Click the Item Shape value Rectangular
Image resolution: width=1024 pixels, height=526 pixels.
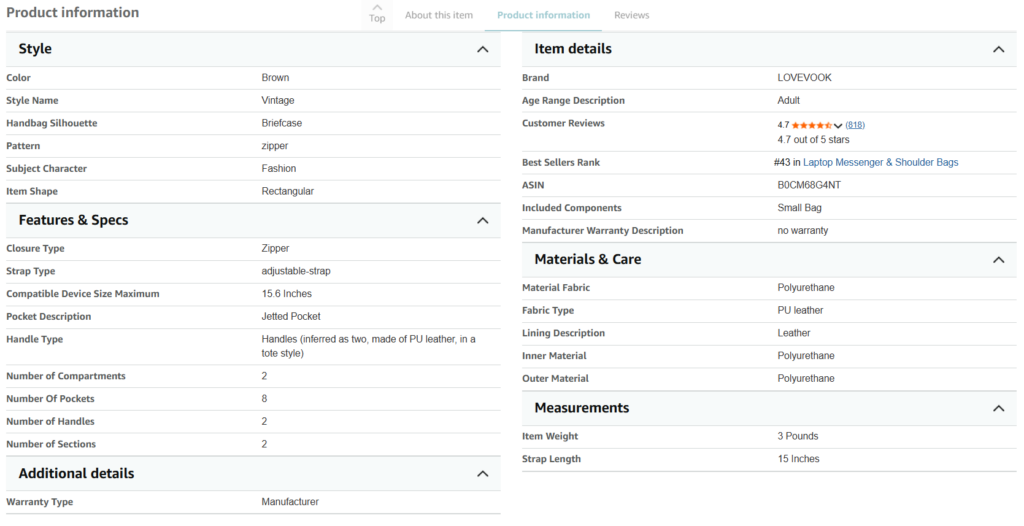(287, 191)
